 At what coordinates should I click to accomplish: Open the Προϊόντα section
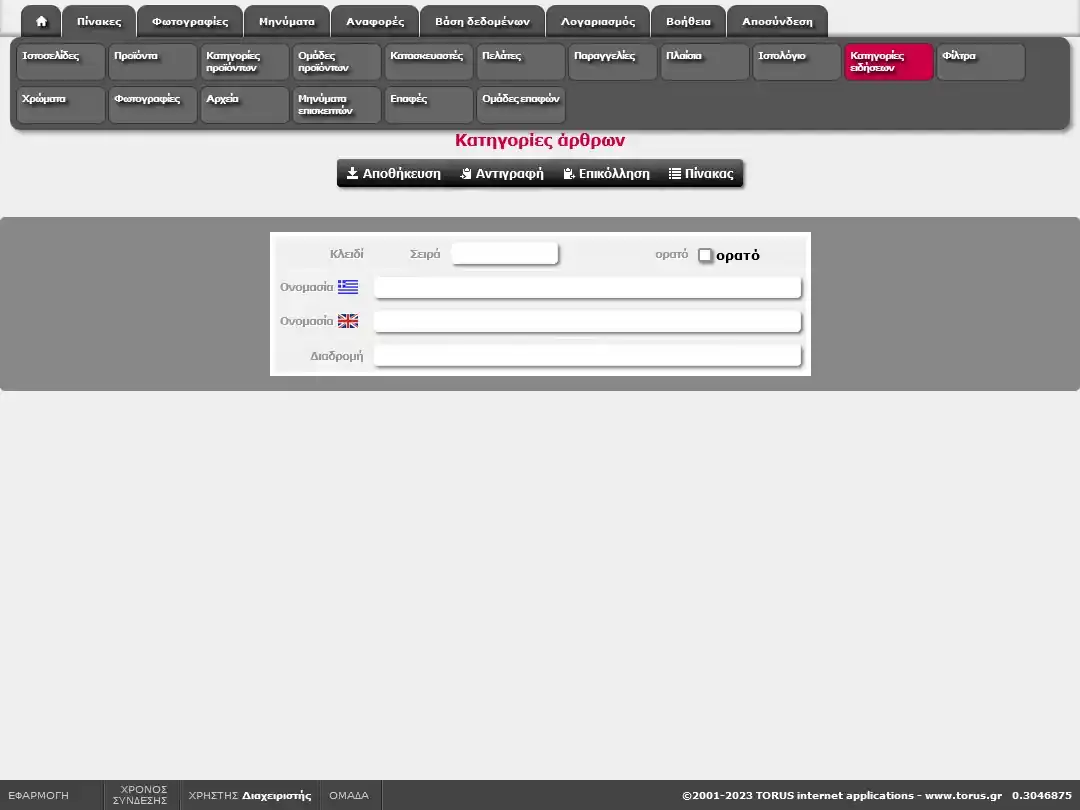click(152, 62)
